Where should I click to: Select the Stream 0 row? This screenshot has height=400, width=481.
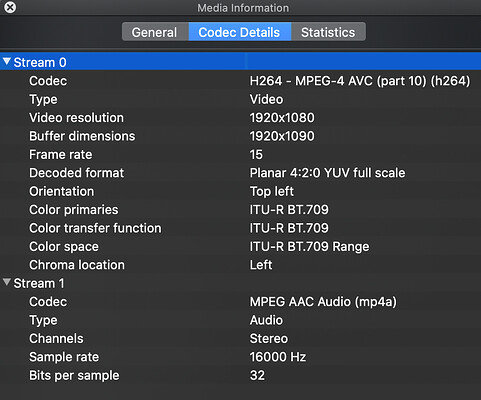240,62
